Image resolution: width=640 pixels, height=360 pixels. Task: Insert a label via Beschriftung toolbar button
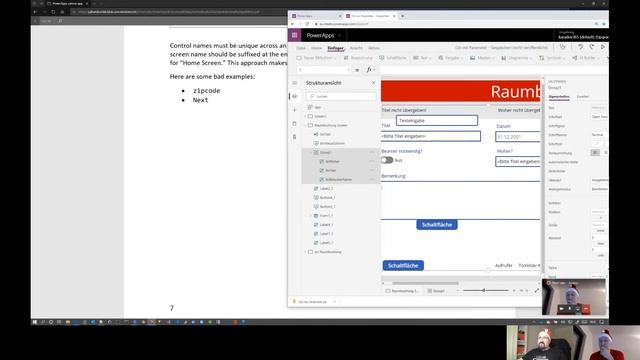pyautogui.click(x=358, y=58)
